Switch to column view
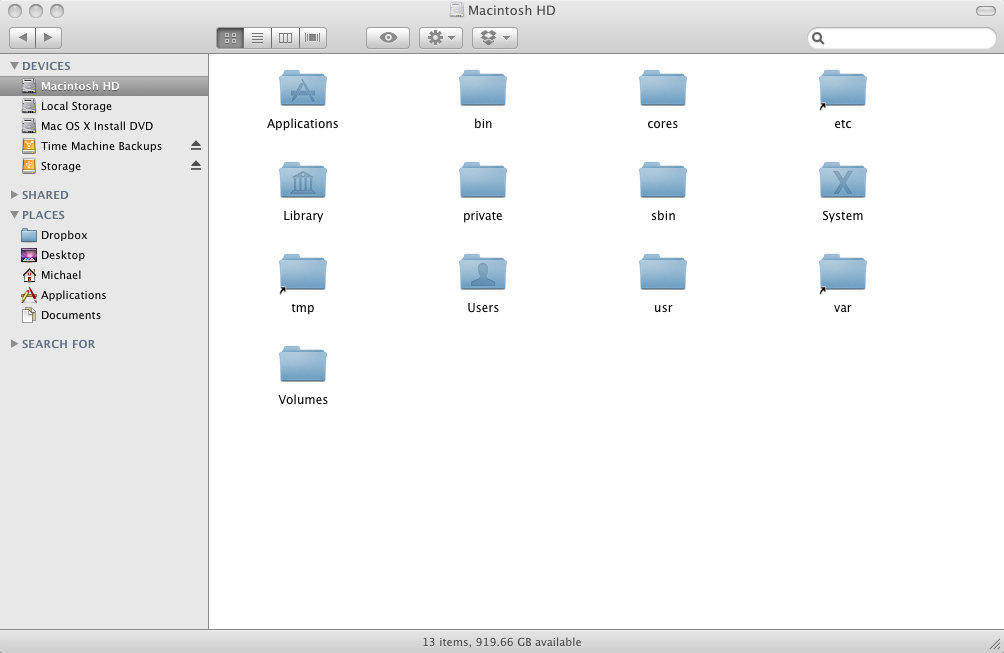 285,37
